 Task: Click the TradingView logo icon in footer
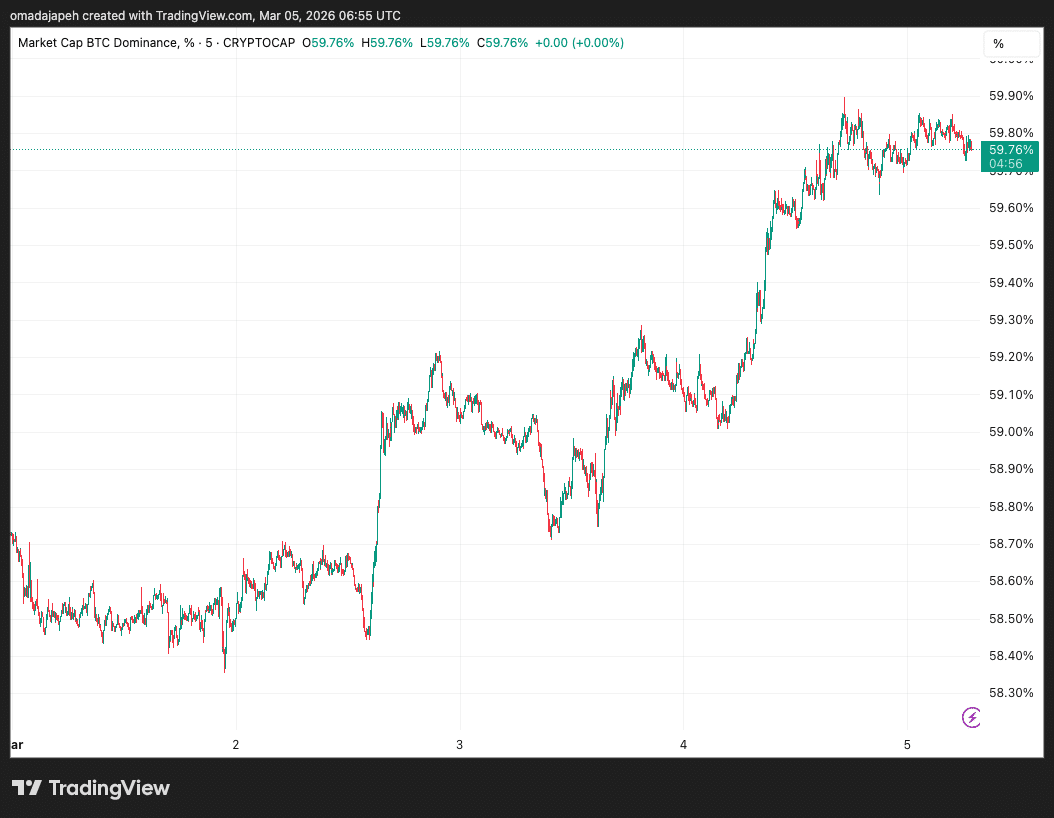27,788
